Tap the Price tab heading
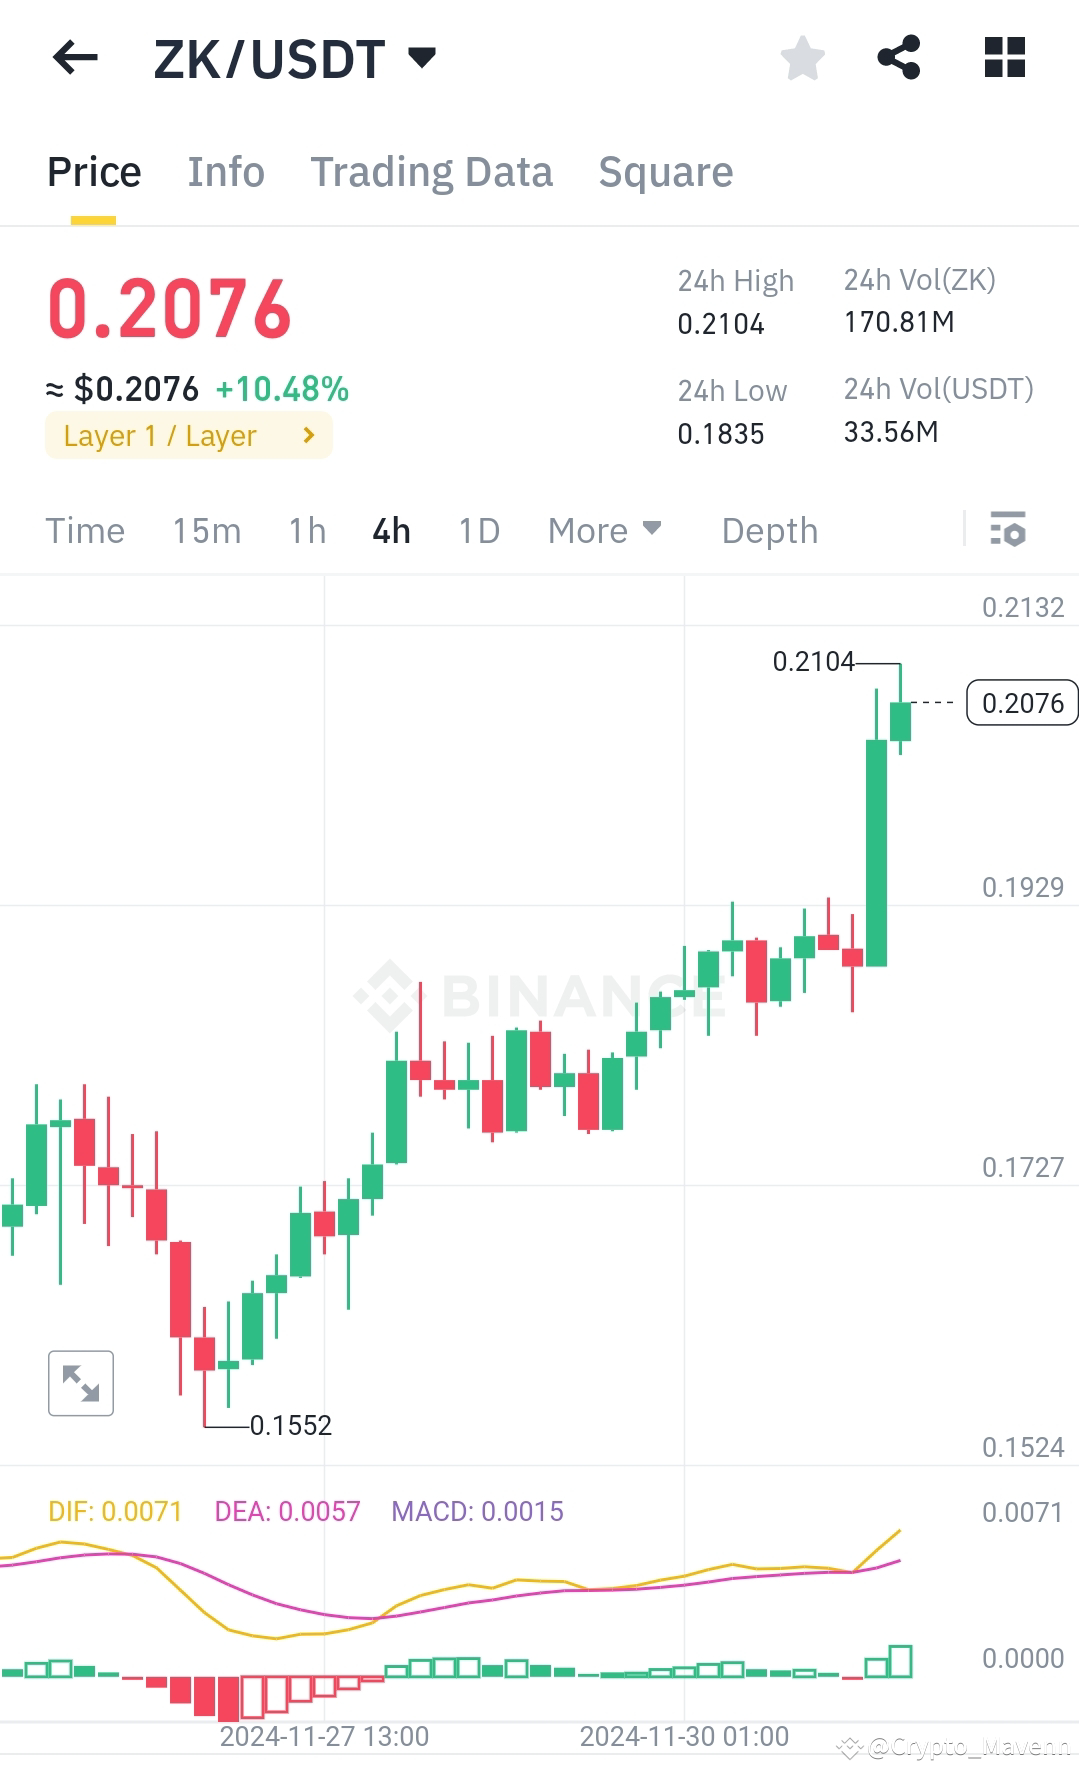 click(93, 171)
